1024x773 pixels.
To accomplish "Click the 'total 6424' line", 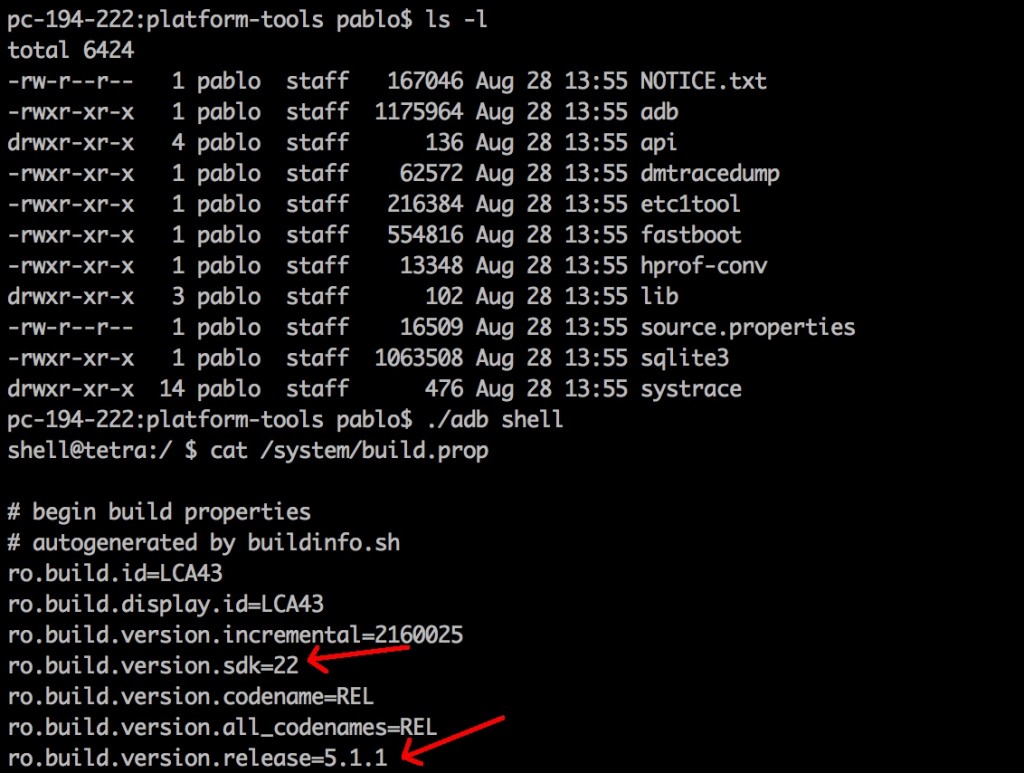I will coord(70,50).
